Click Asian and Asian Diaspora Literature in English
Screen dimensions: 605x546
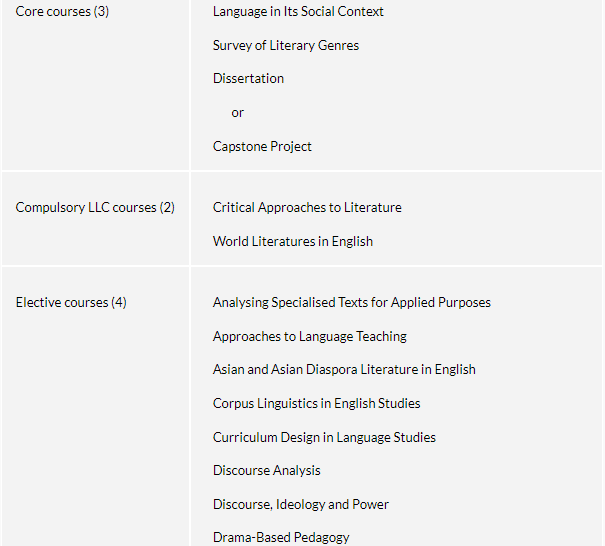(x=344, y=370)
